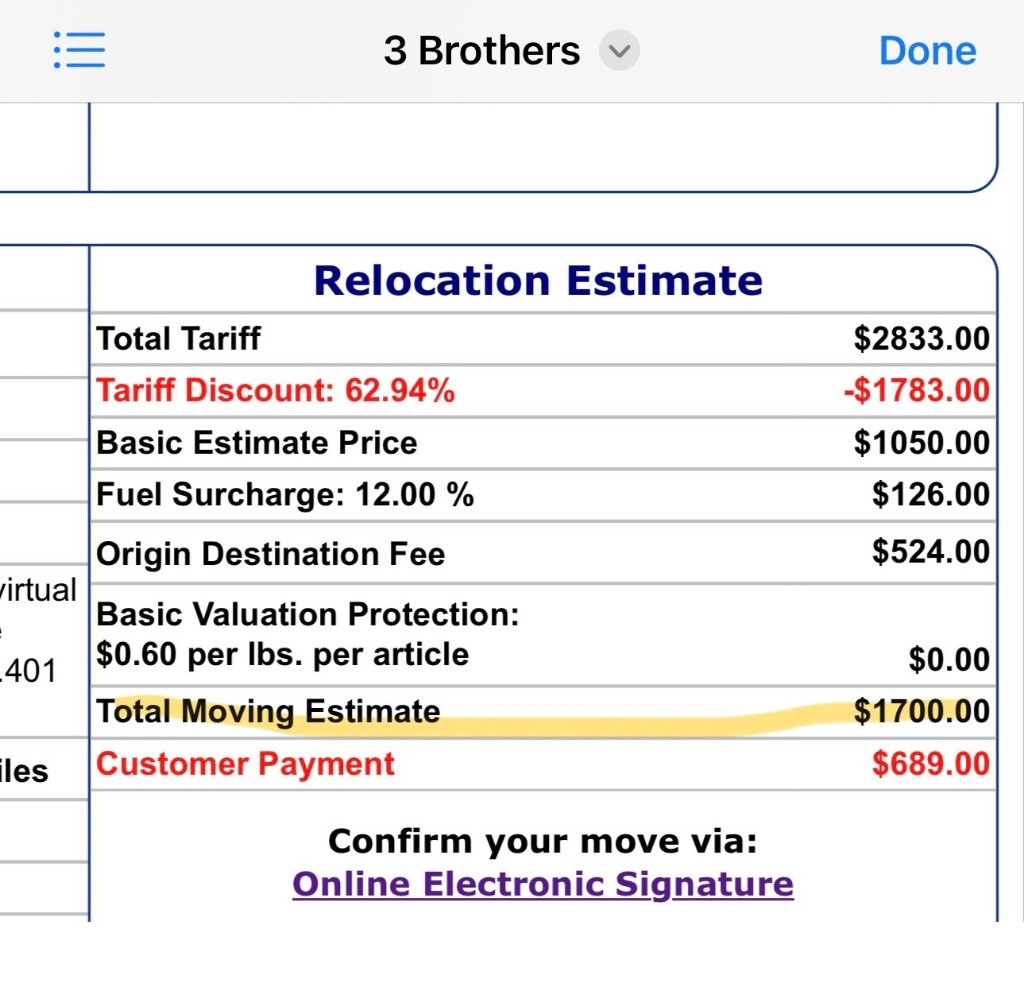Screen dimensions: 1024x1006
Task: Select the $126.00 fuel surcharge amount
Action: [x=930, y=494]
